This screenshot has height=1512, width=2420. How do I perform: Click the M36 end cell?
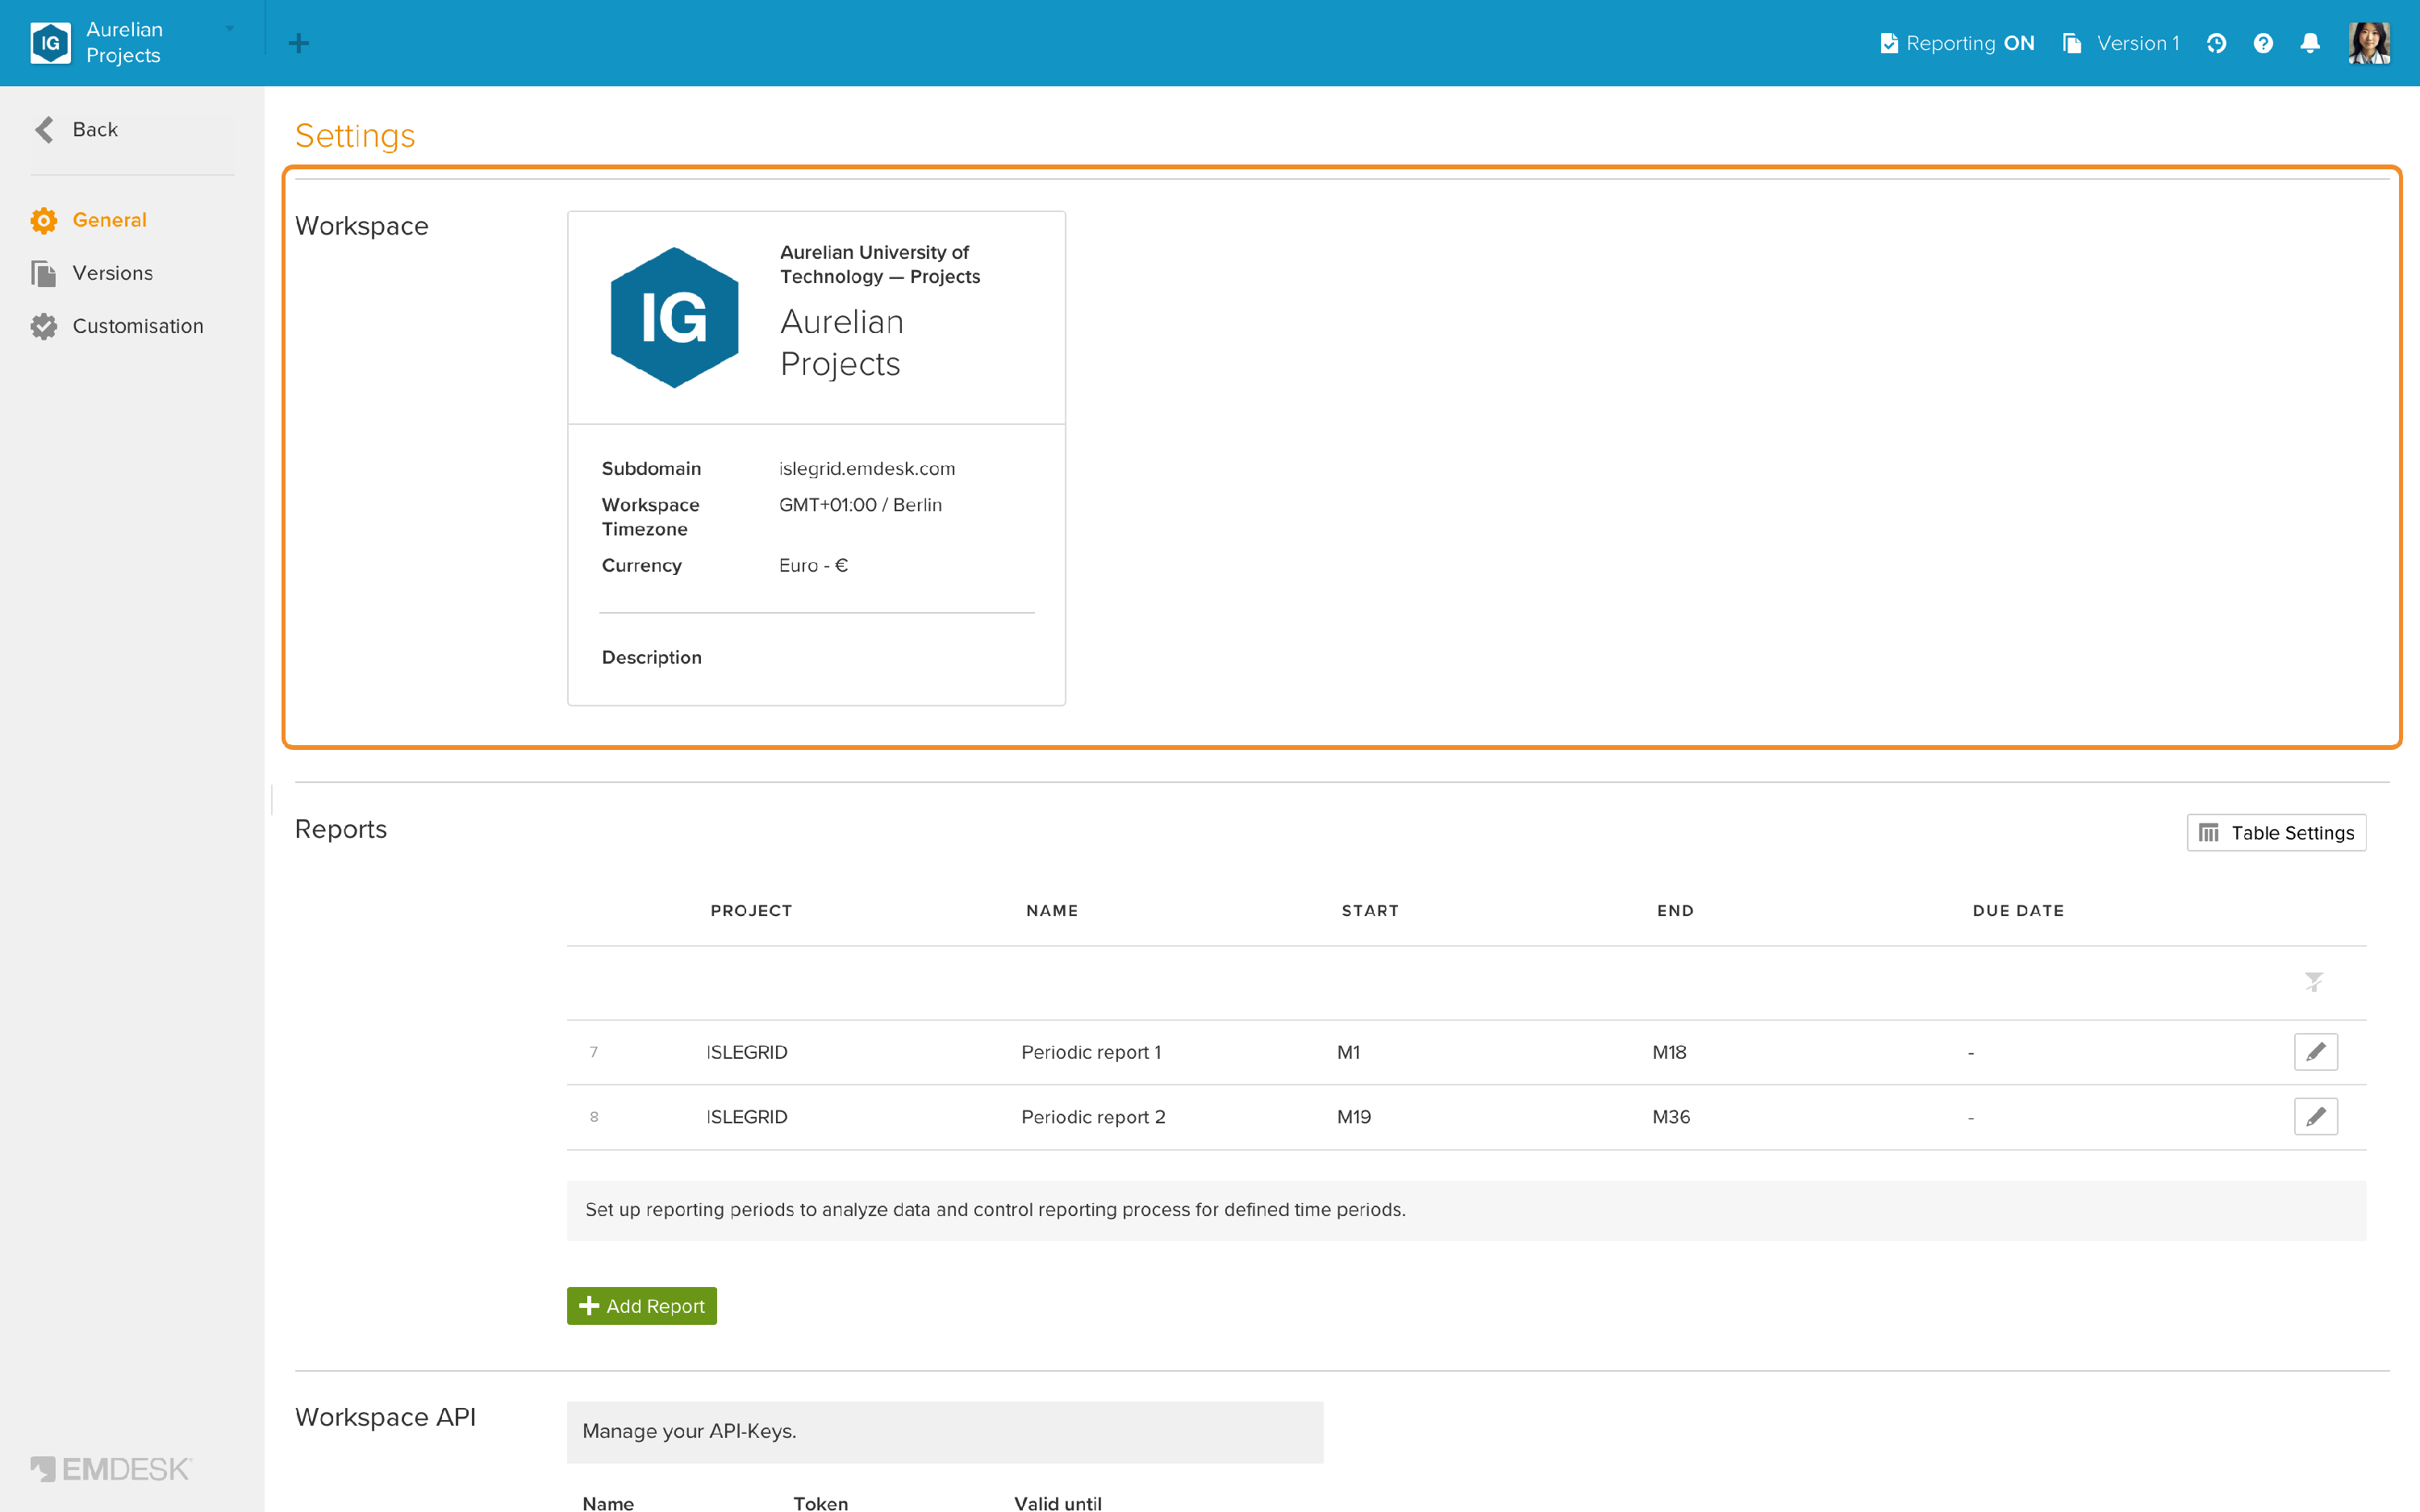coord(1671,1117)
